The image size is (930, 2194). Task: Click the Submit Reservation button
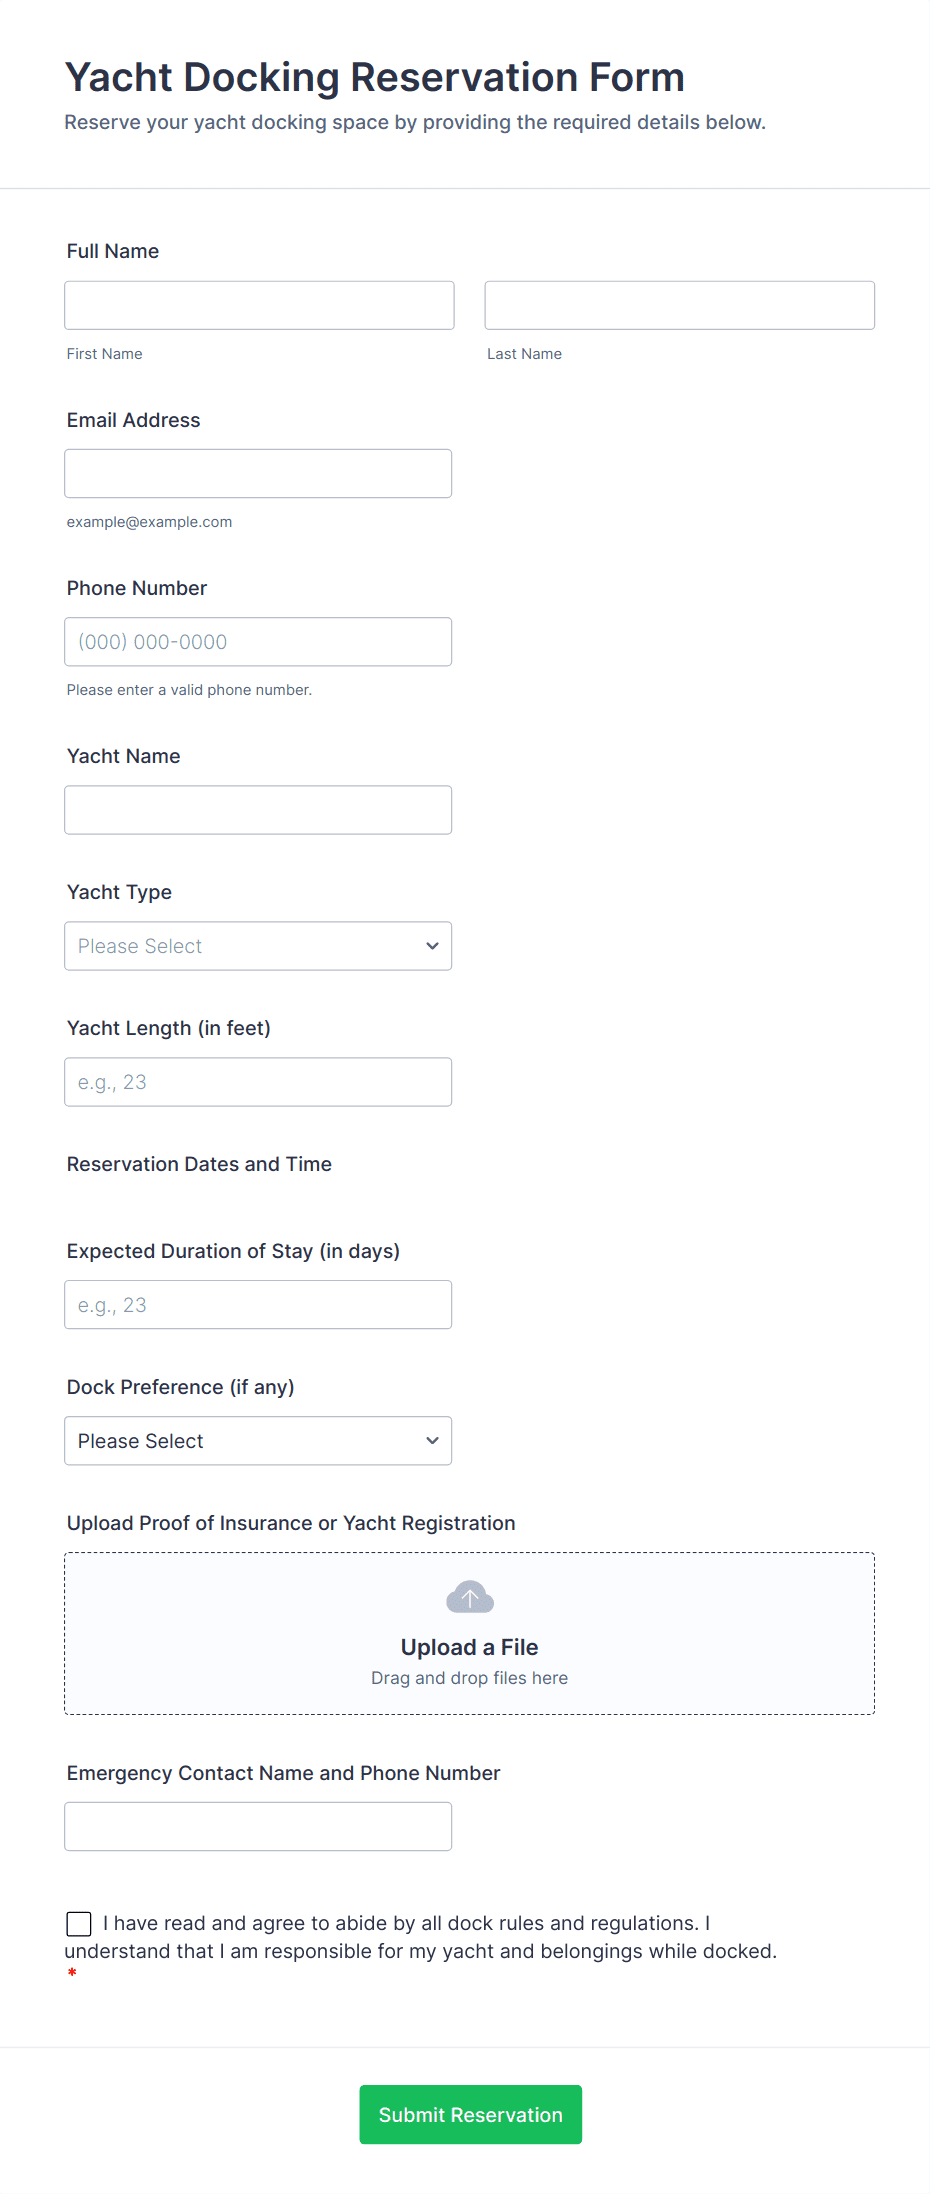(x=470, y=2114)
